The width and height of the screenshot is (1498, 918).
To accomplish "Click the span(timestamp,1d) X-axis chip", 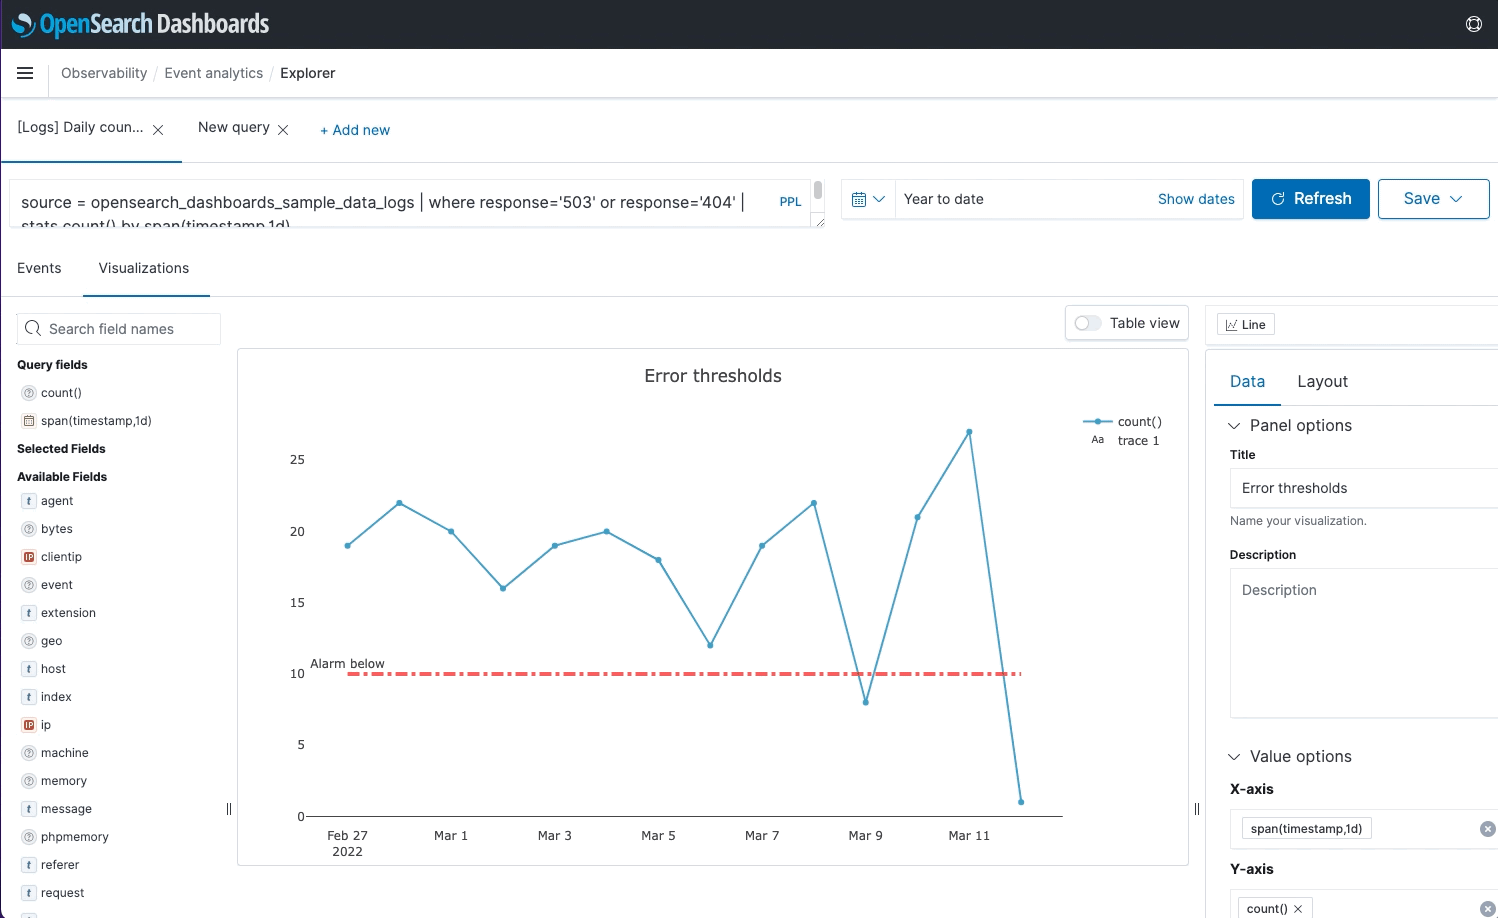I will click(1306, 829).
